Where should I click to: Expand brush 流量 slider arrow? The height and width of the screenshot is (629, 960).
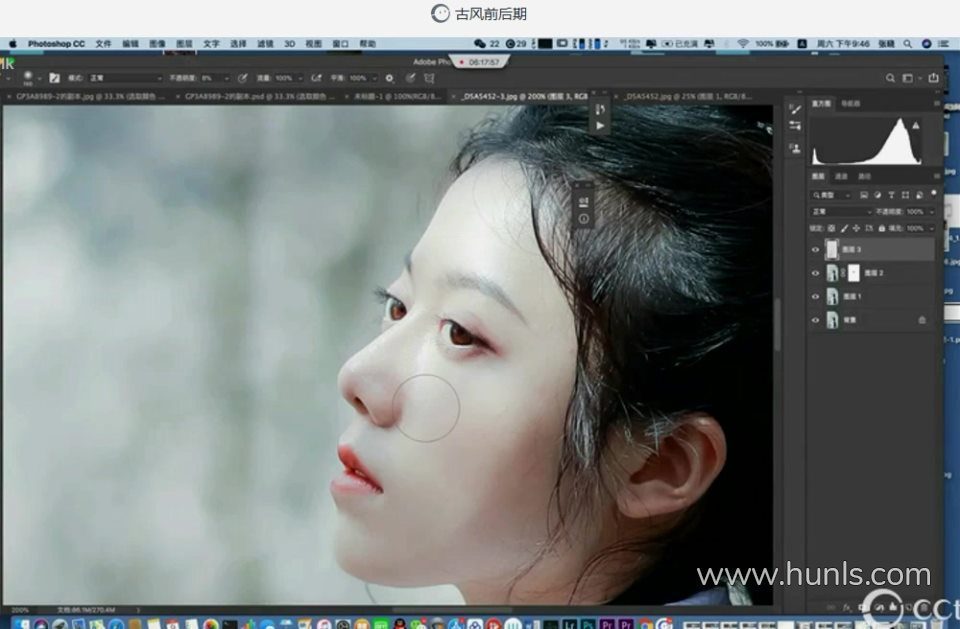299,78
